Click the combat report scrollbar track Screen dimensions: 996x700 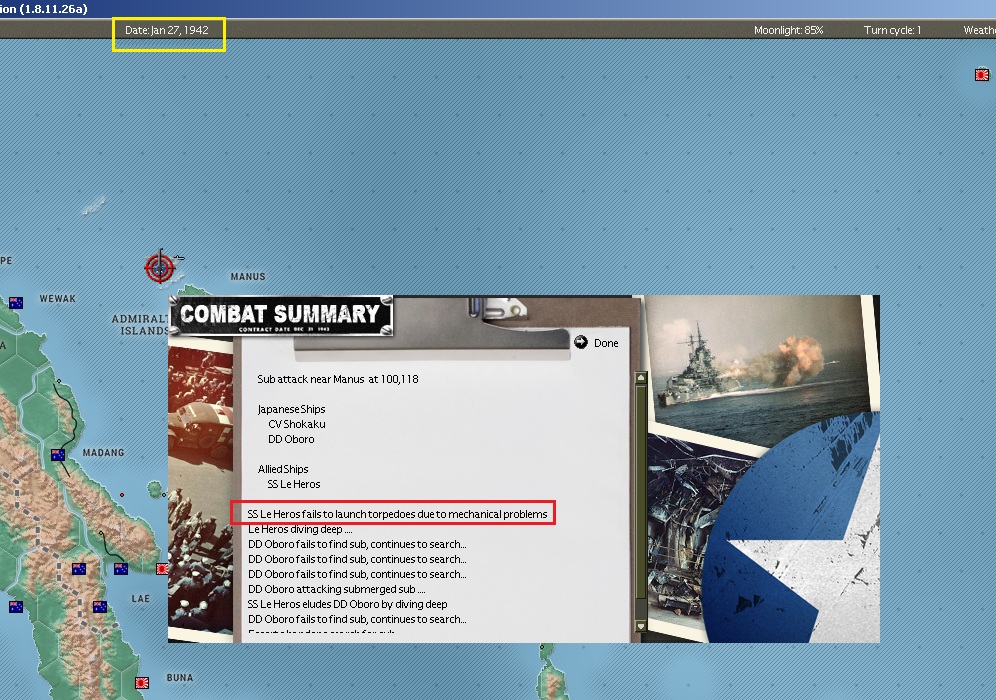[x=640, y=502]
